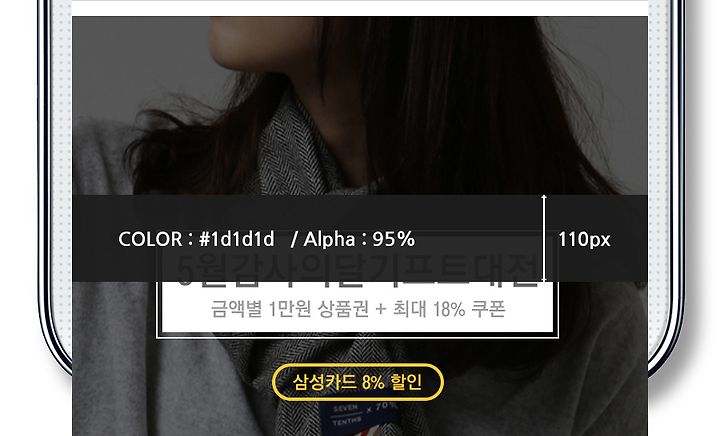
Task: Click the vertical height measurement arrow line
Action: coord(544,238)
